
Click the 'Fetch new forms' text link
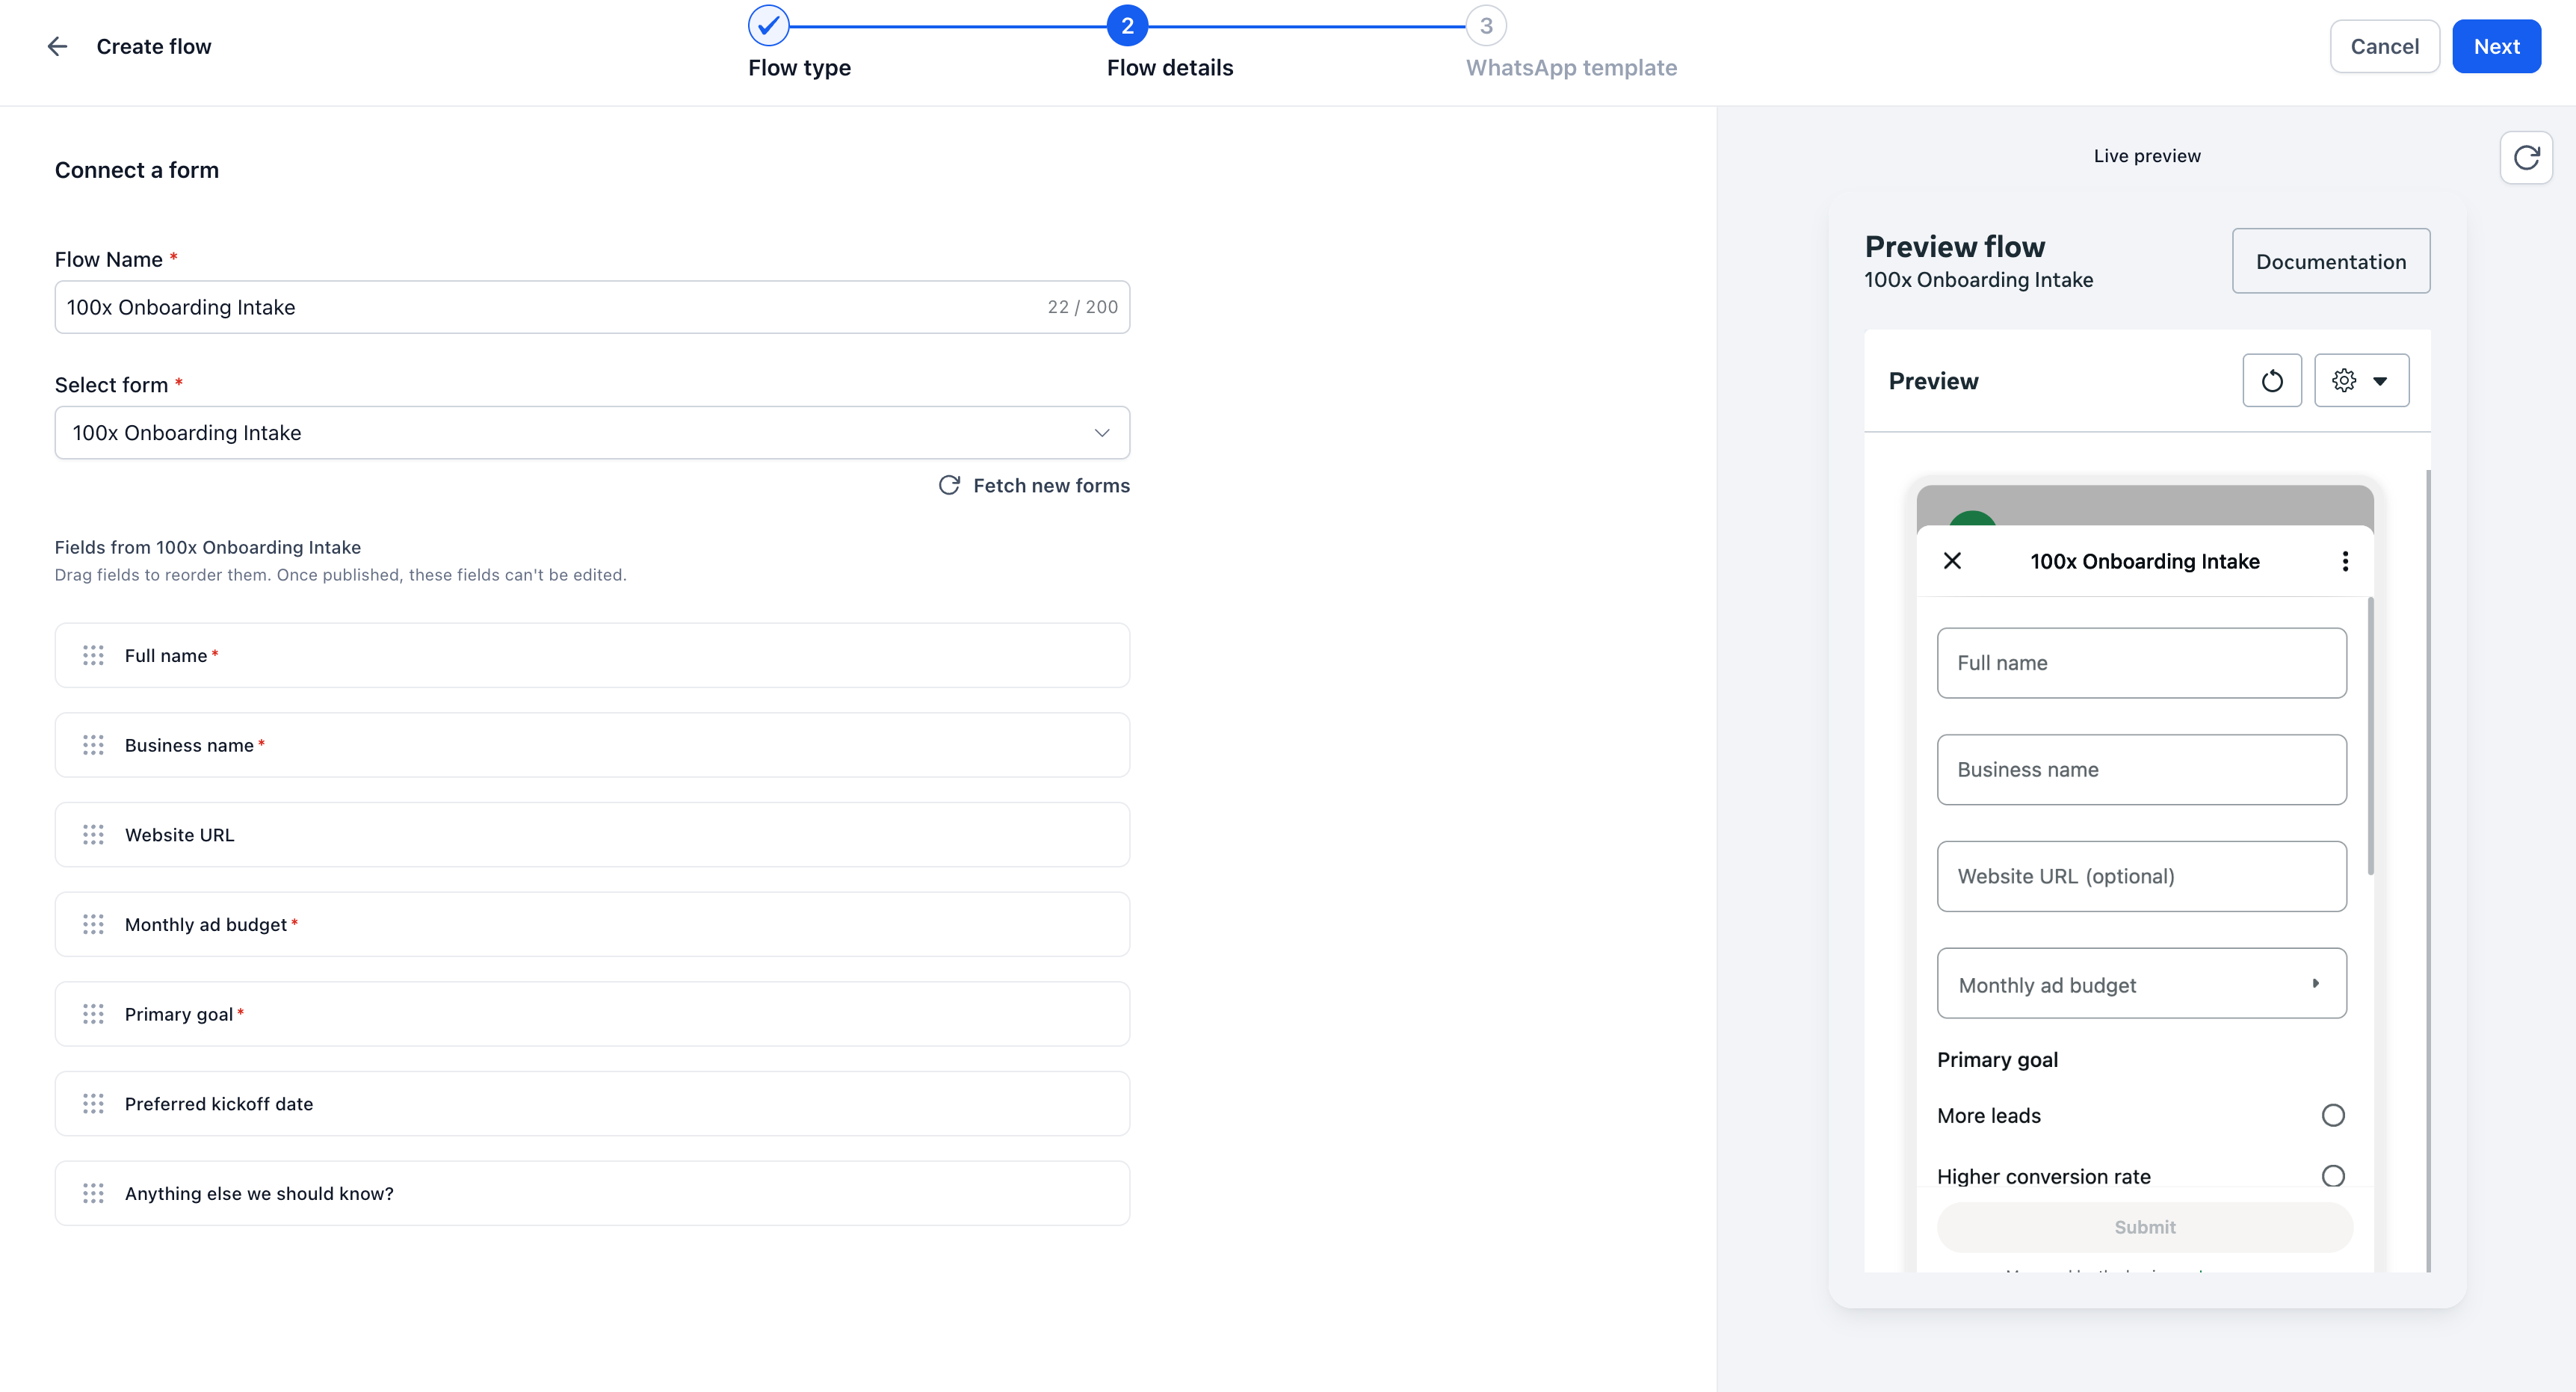[1051, 485]
